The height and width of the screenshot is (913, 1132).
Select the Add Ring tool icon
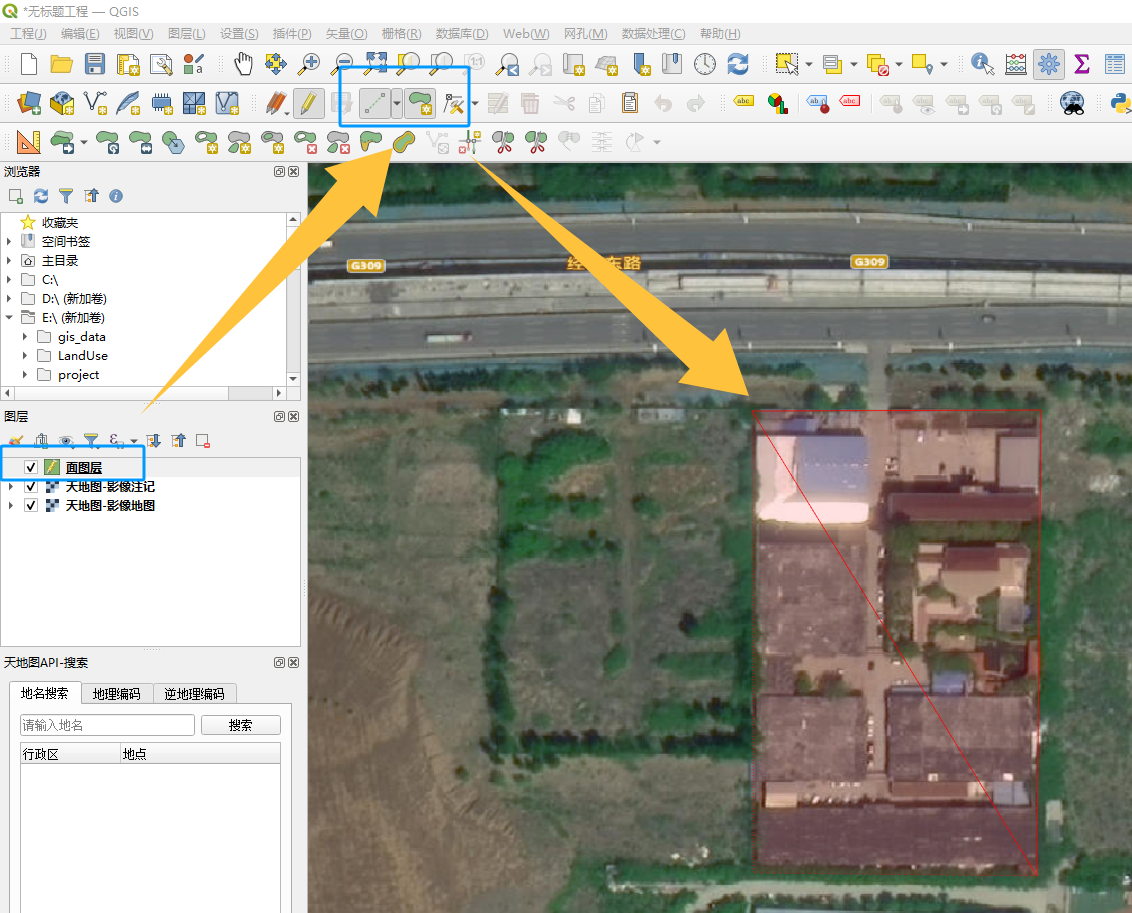pos(206,141)
